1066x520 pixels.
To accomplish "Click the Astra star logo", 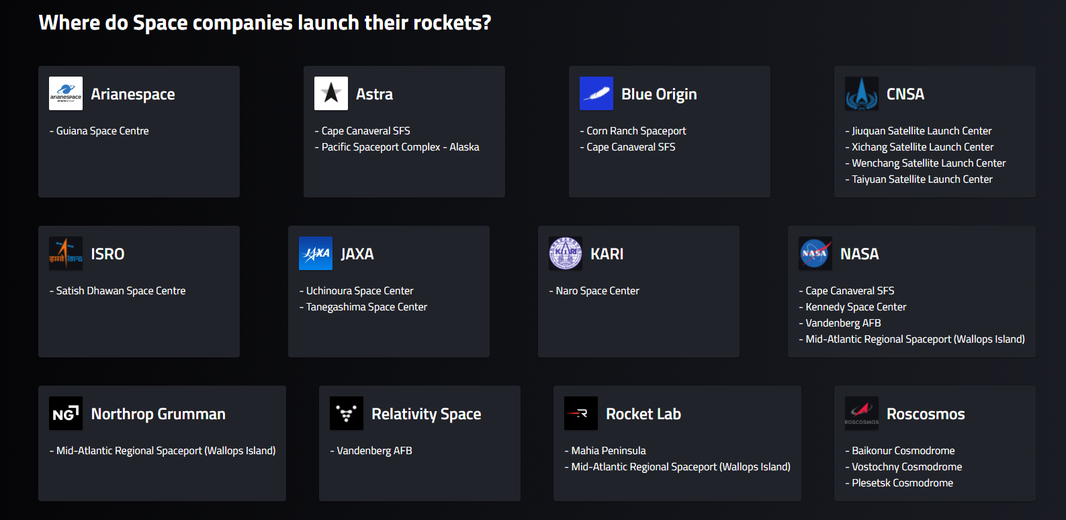I will (331, 93).
